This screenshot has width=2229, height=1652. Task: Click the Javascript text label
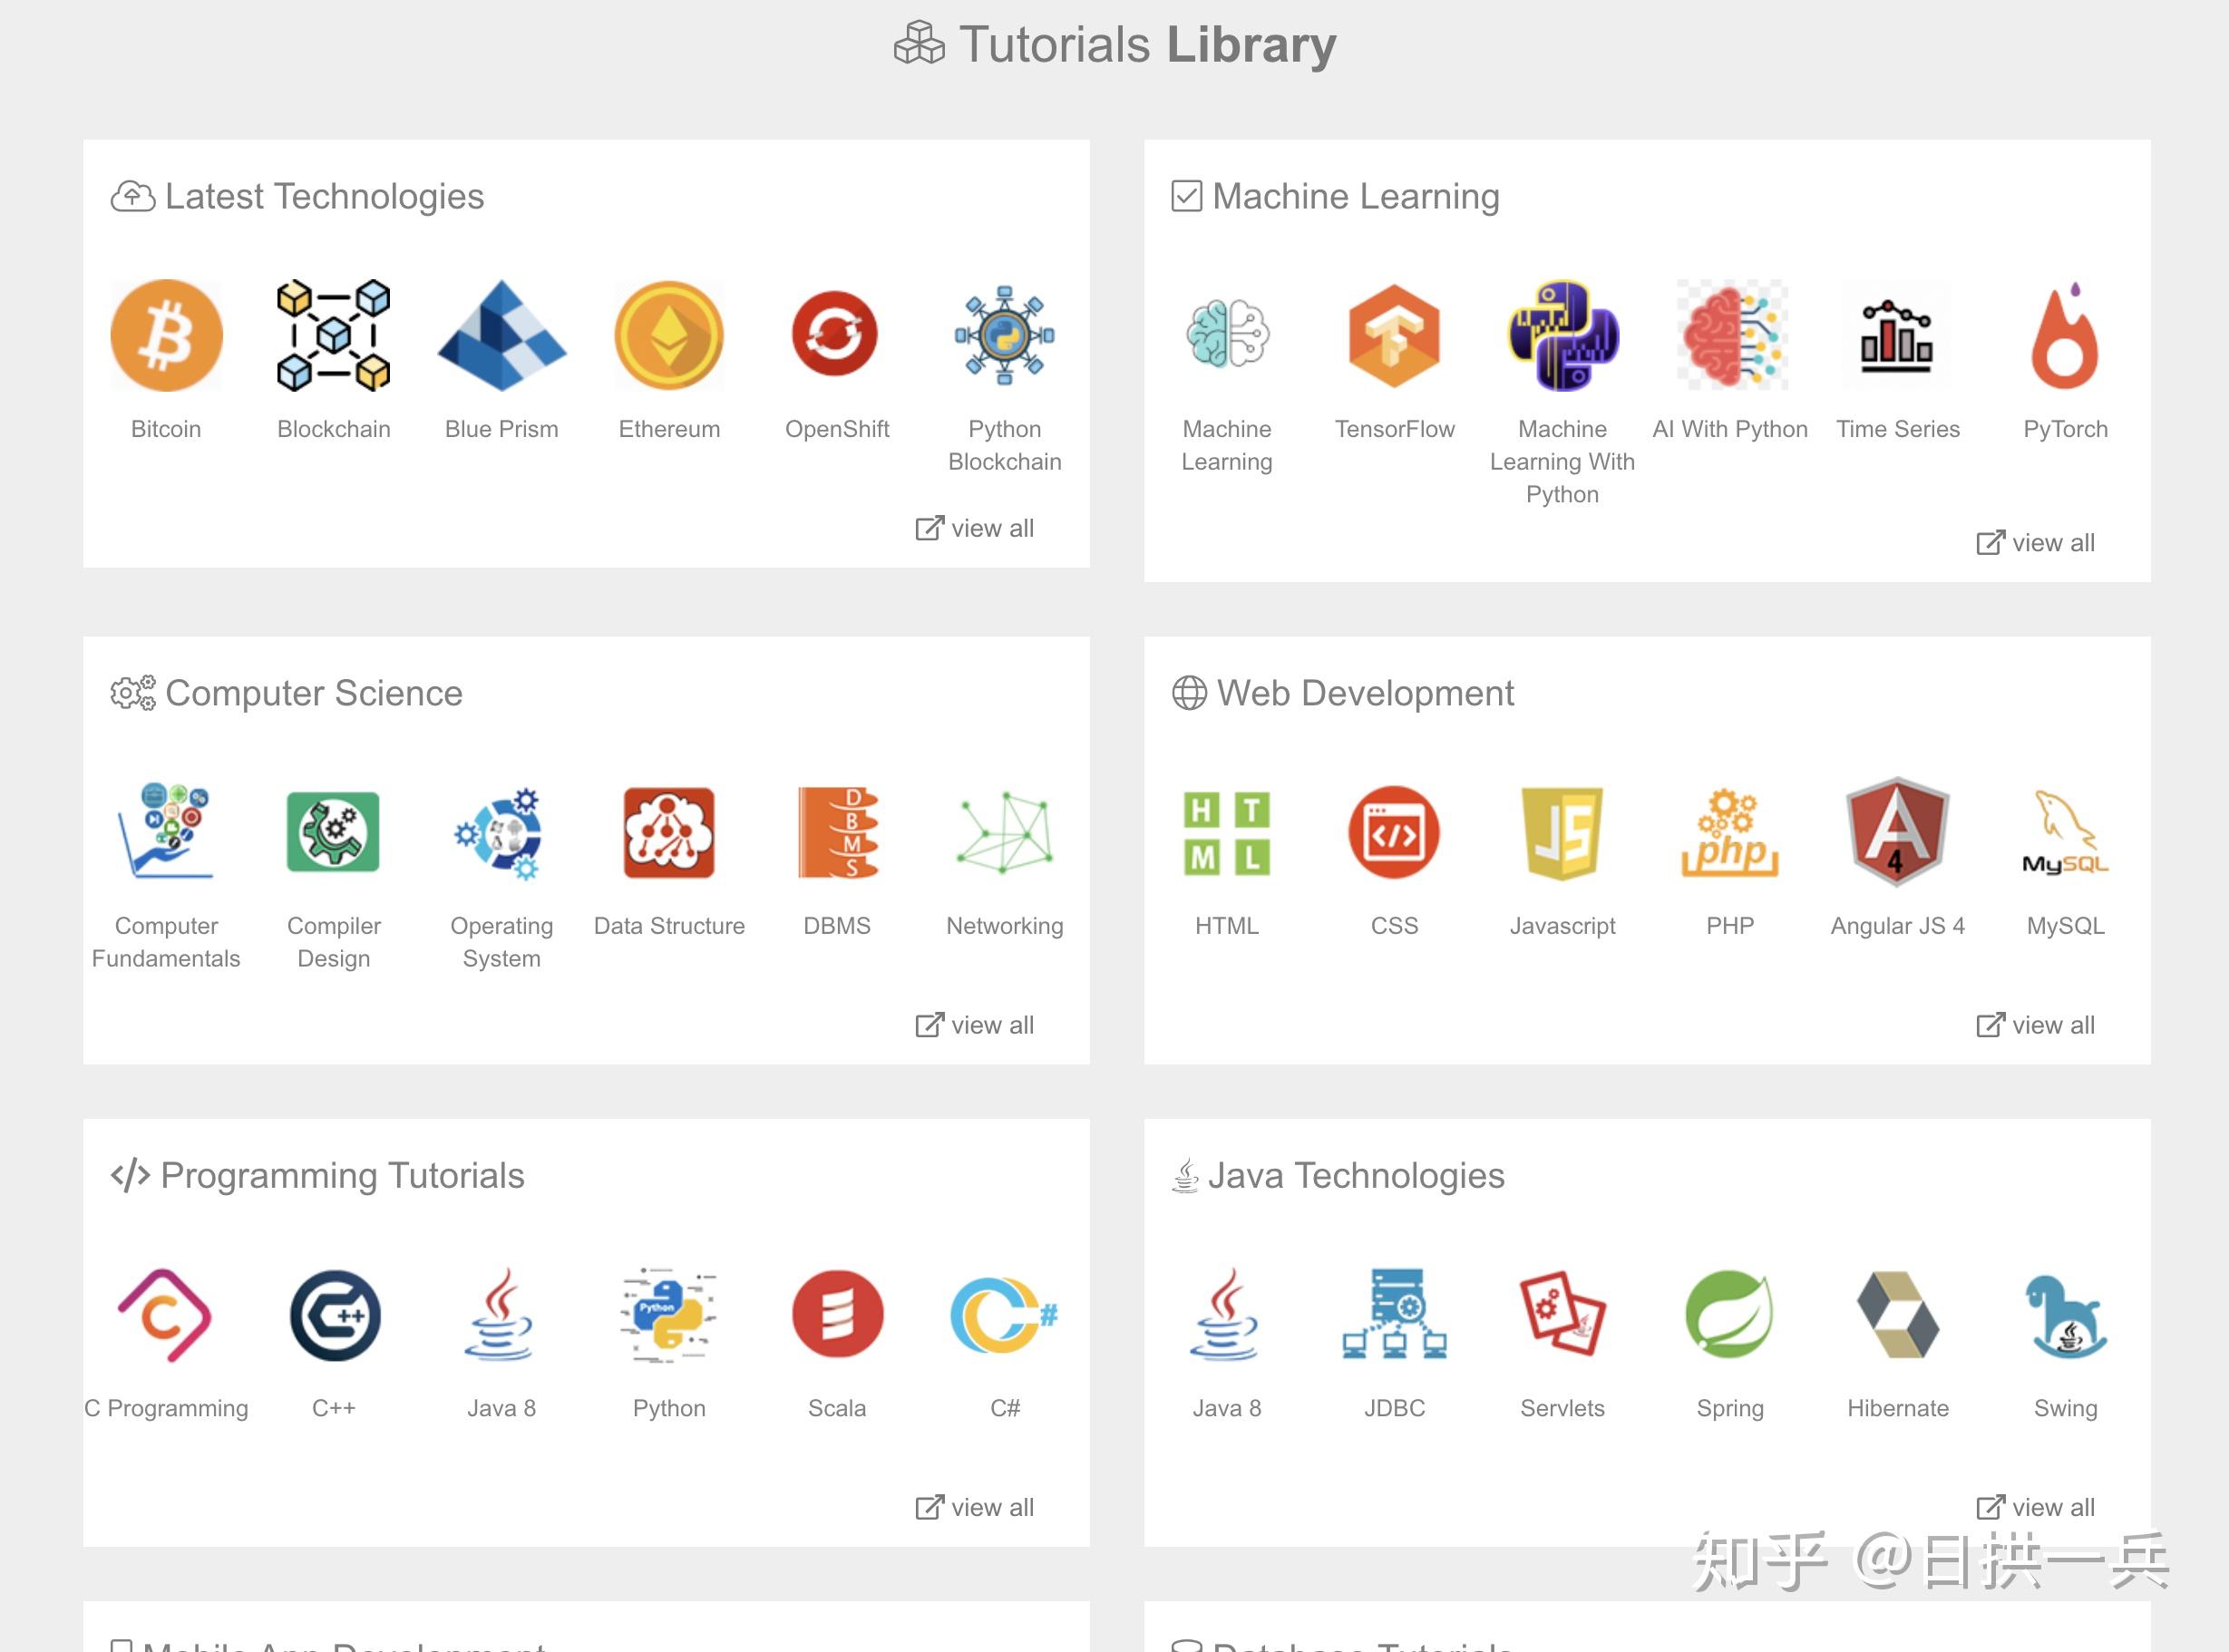click(x=1562, y=926)
